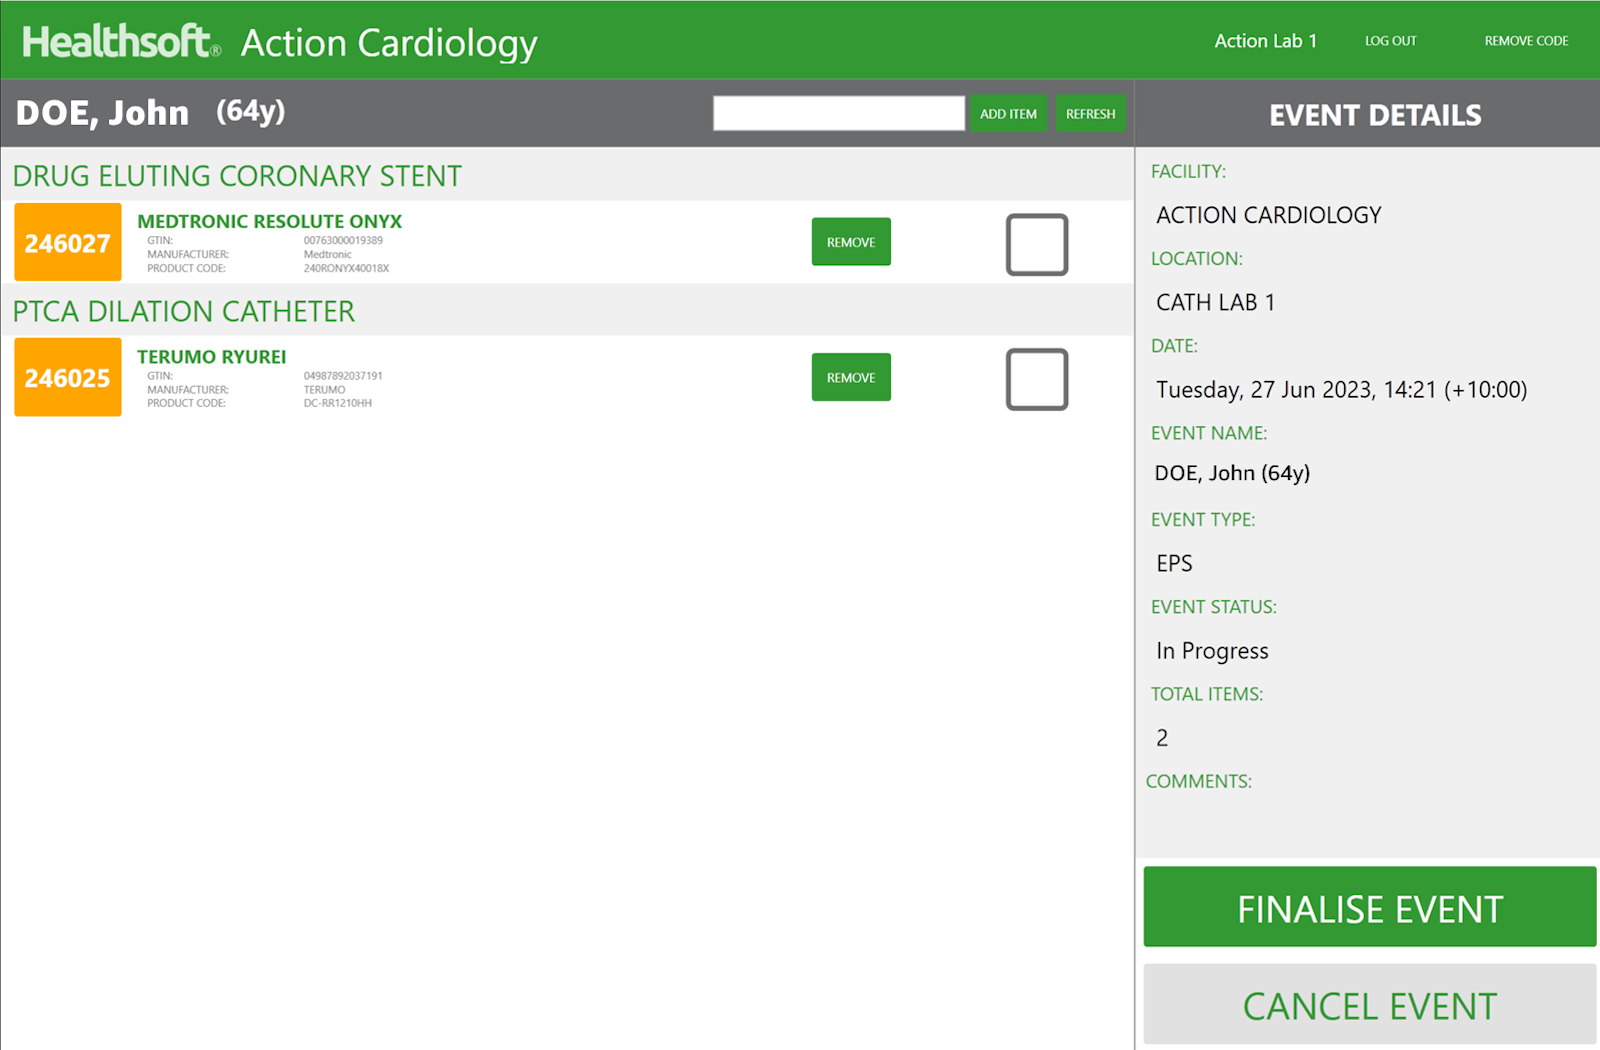Click CANCEL EVENT
The width and height of the screenshot is (1600, 1050).
1368,1006
